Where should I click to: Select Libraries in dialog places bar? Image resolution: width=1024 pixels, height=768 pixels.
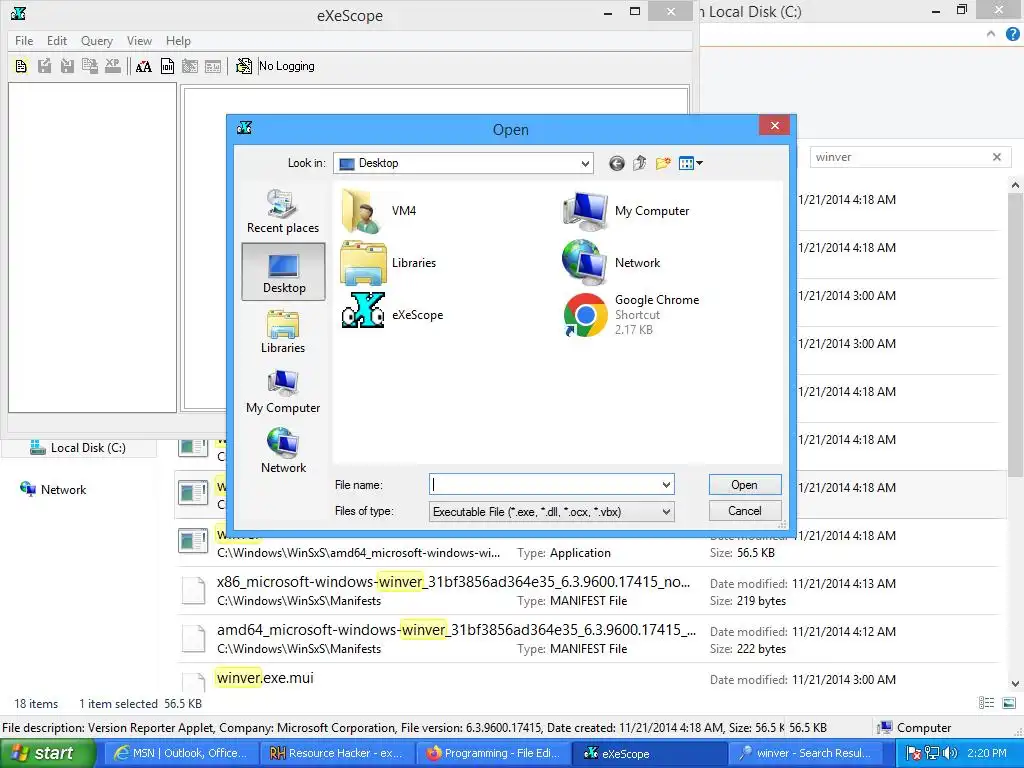coord(283,332)
